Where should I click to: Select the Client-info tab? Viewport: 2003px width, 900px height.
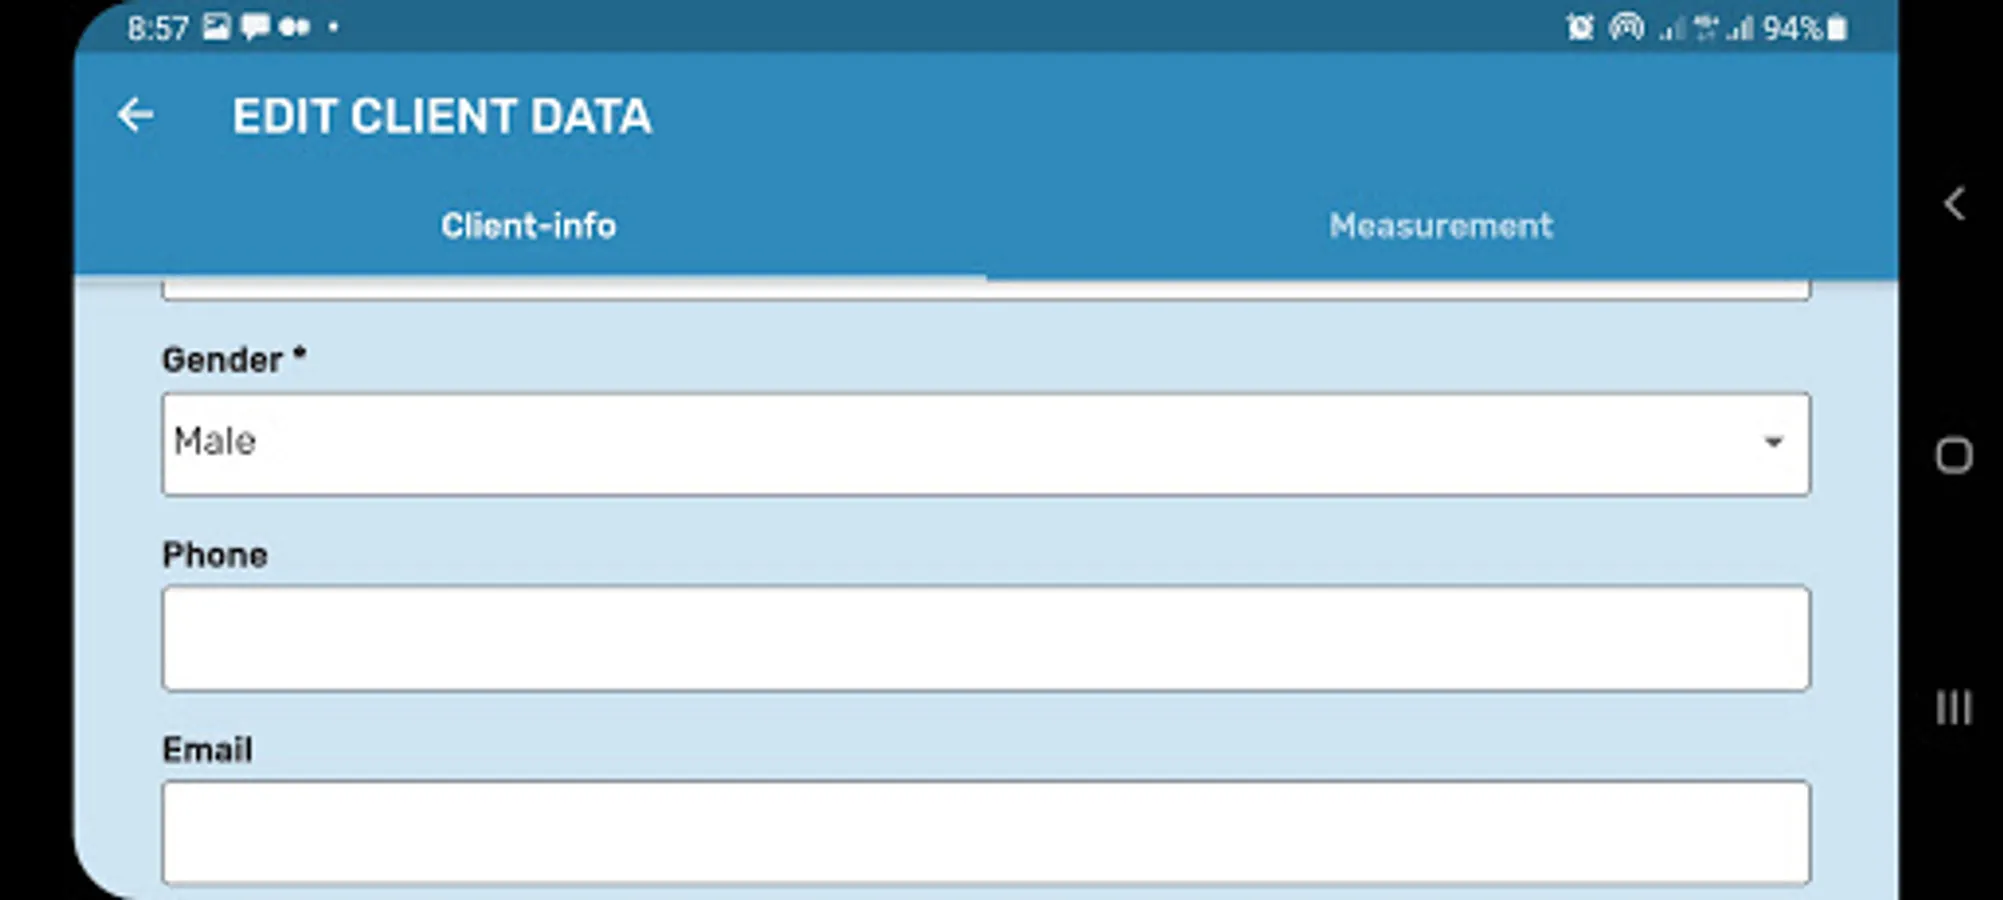click(528, 226)
